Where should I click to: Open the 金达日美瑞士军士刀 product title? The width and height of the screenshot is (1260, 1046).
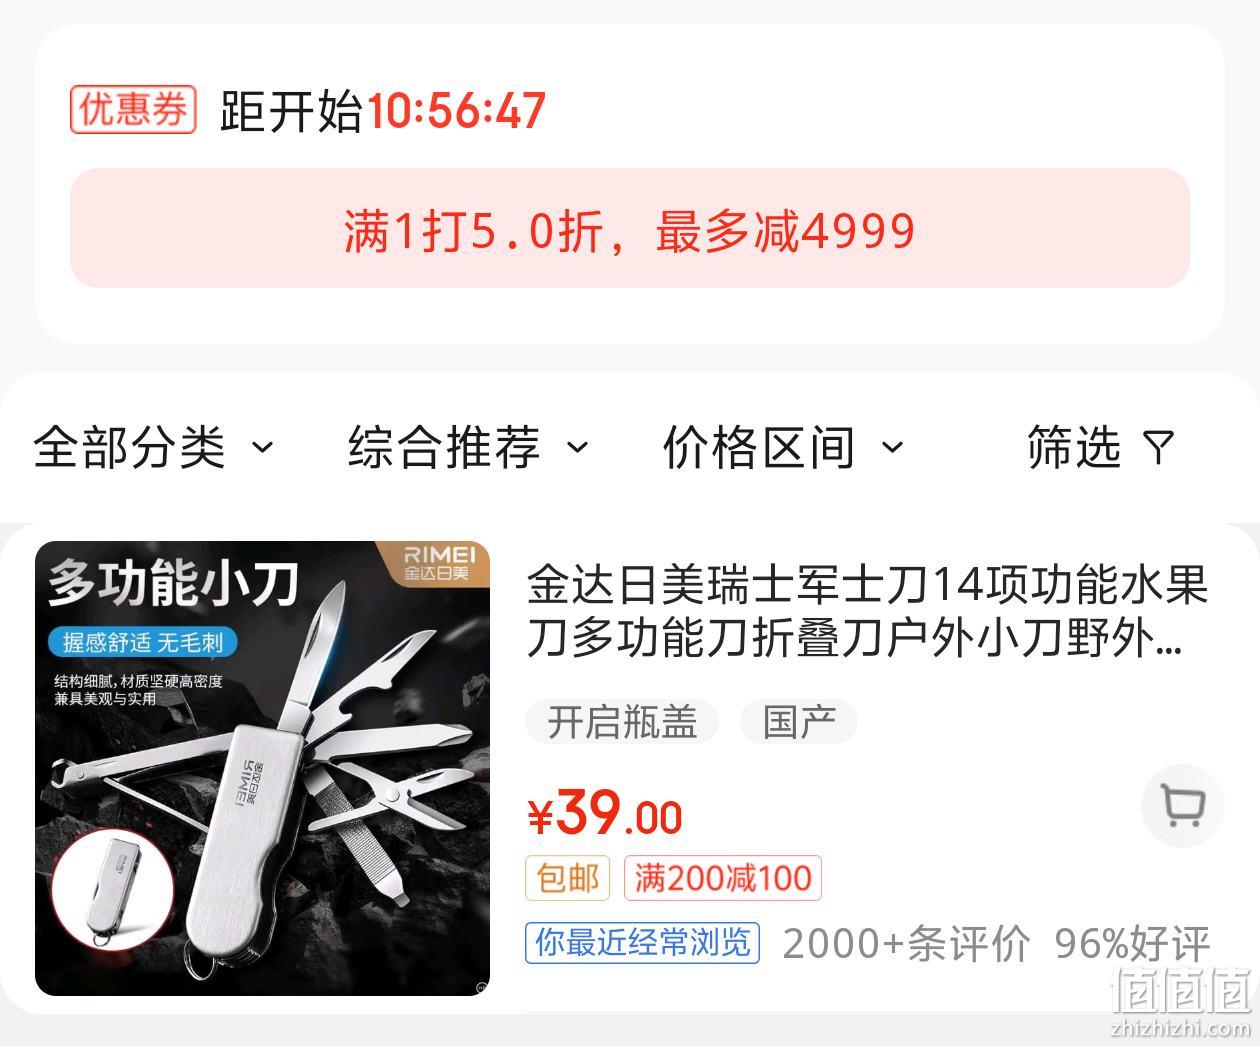coord(867,612)
